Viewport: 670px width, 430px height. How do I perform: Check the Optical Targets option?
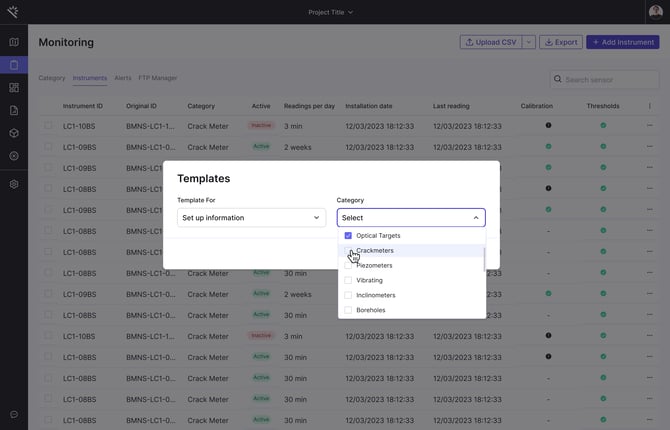point(348,236)
